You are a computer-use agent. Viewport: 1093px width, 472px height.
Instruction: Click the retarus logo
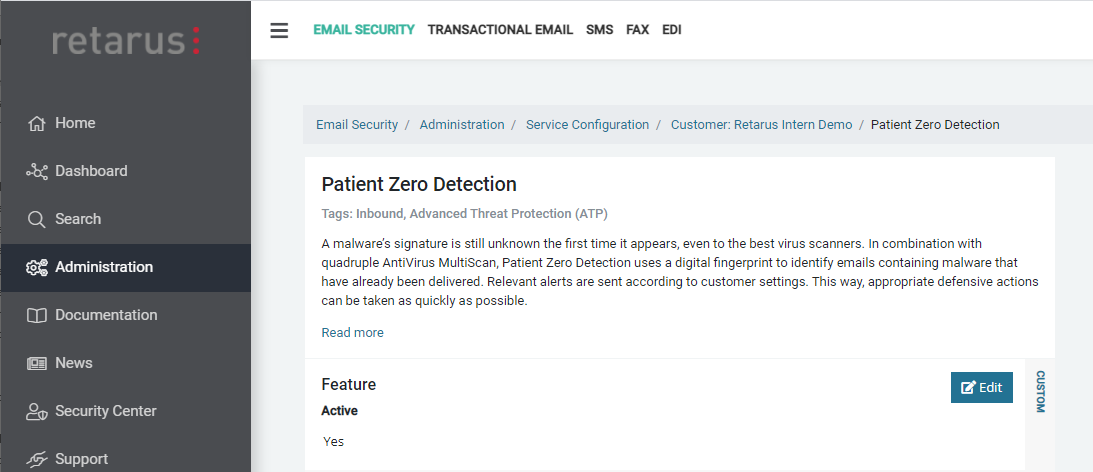point(126,41)
